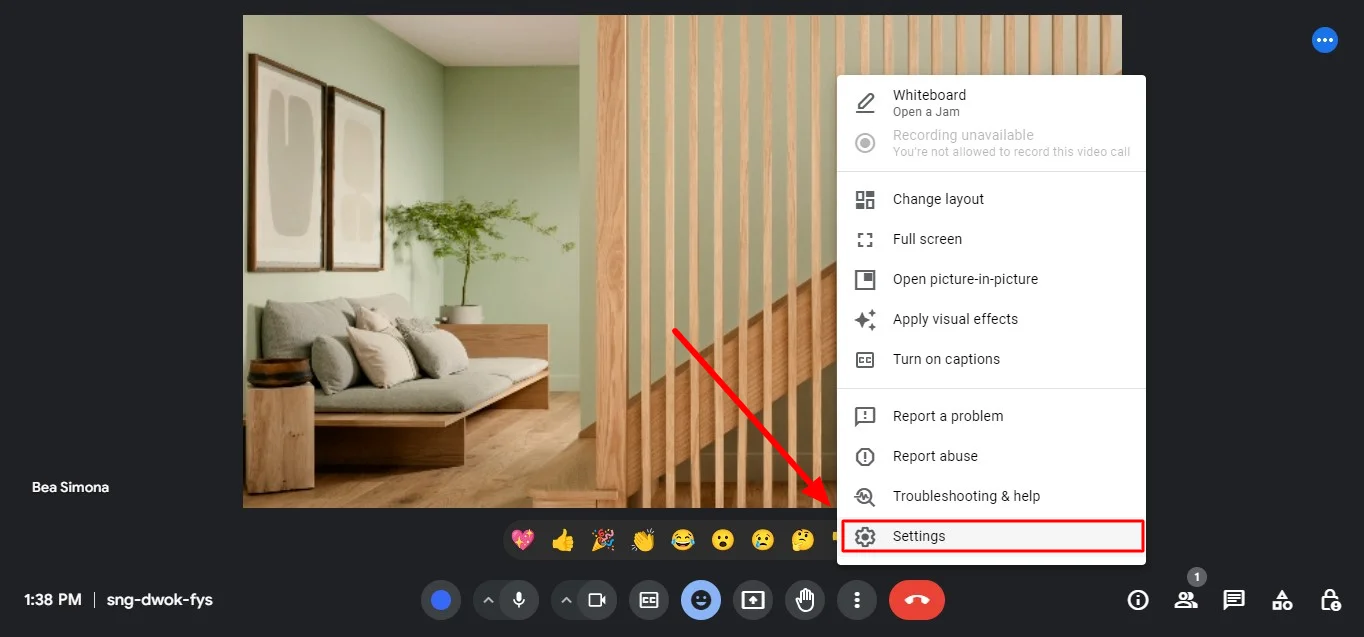The height and width of the screenshot is (637, 1364).
Task: Open the more options three-dot menu
Action: click(857, 599)
